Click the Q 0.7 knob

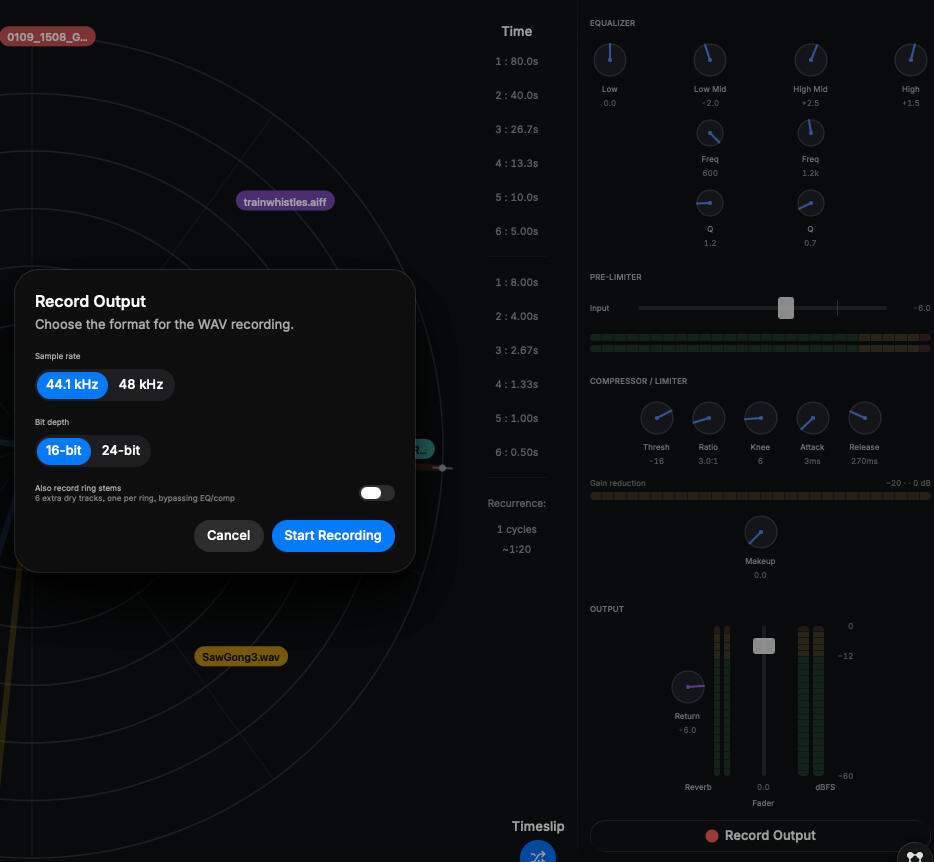click(x=810, y=203)
